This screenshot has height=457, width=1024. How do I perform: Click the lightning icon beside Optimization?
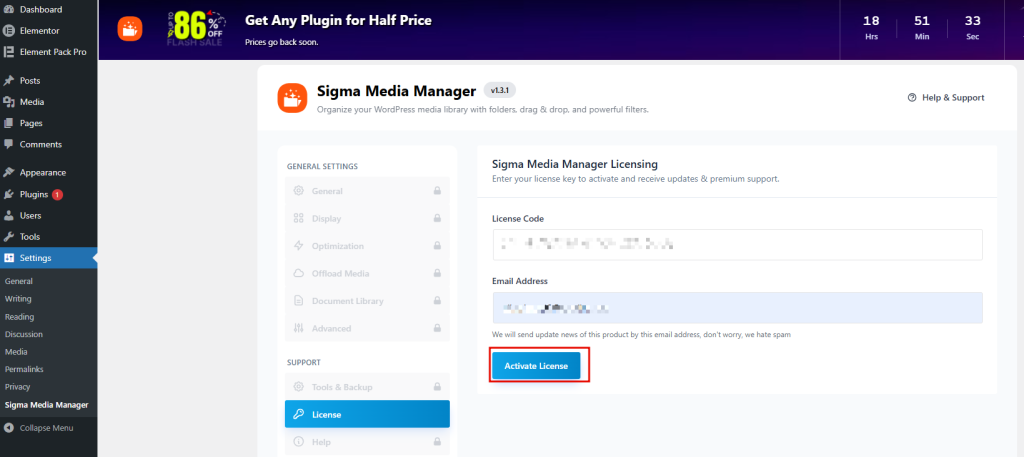298,245
